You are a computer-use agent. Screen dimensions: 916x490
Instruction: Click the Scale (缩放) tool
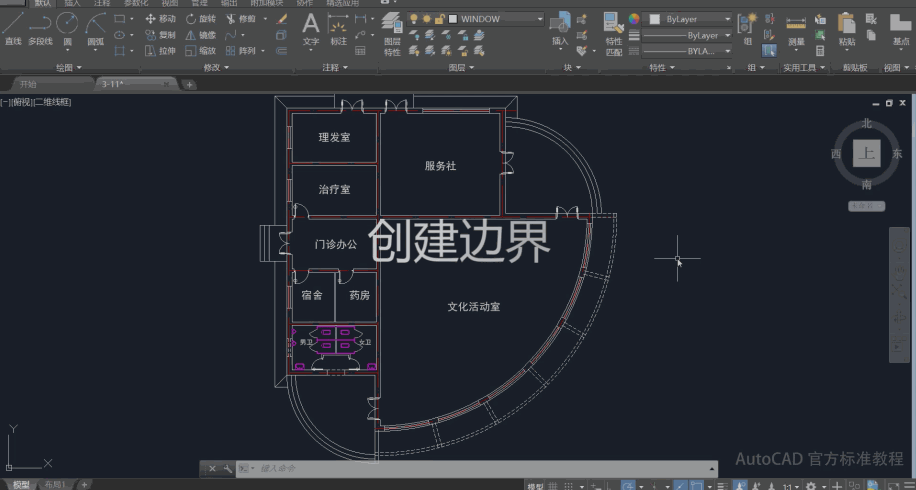(x=200, y=51)
